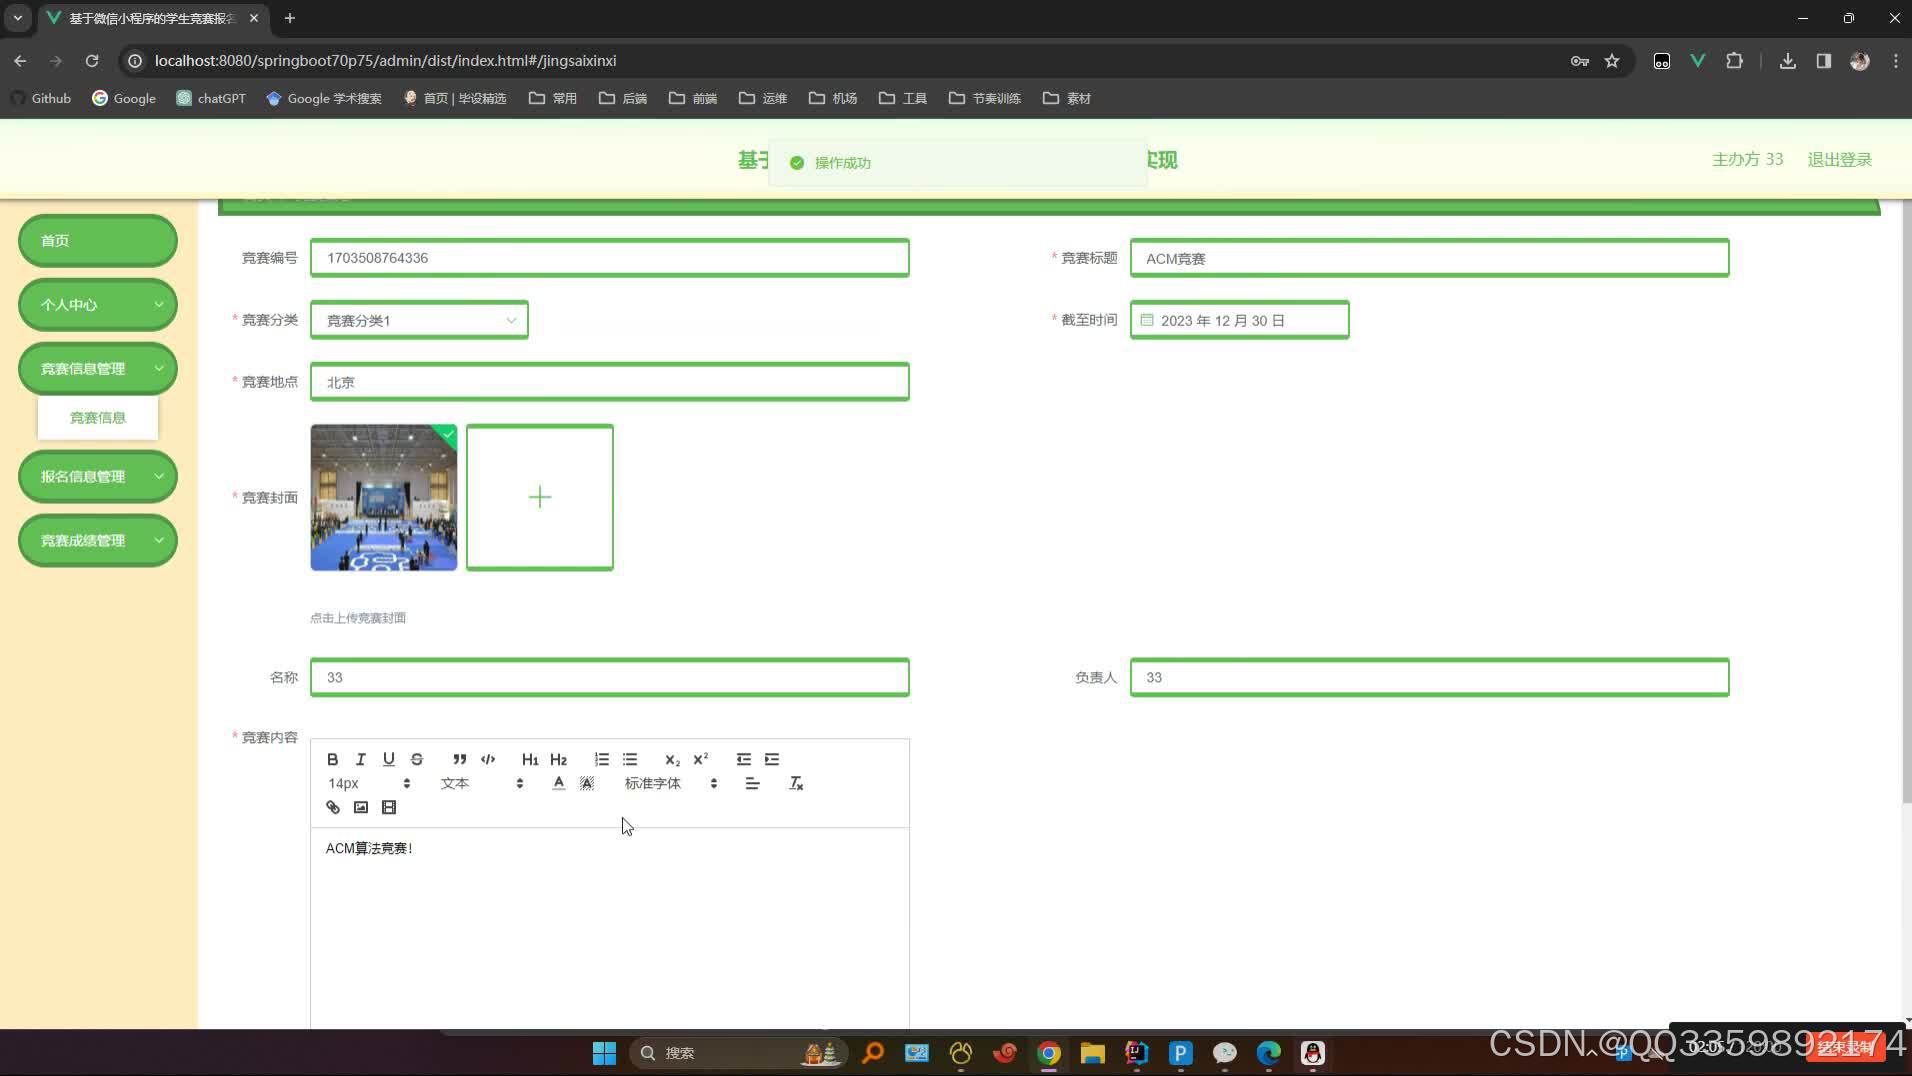Toggle italic formatting in the editor
Screen dimensions: 1912x1076
click(361, 759)
